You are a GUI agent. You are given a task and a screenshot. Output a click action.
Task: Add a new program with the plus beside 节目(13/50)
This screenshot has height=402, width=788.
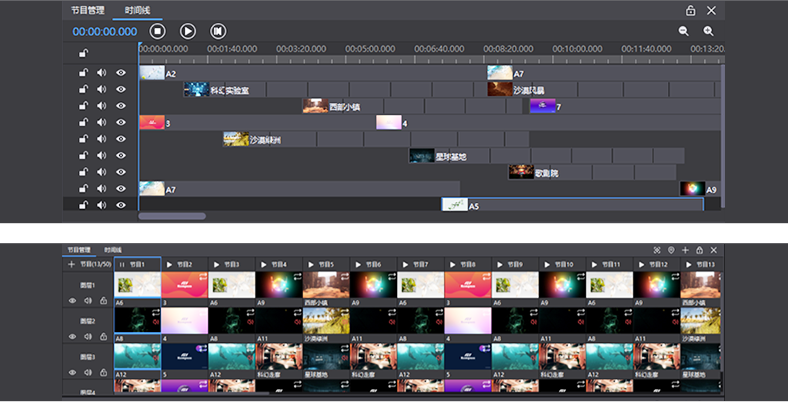coord(71,264)
